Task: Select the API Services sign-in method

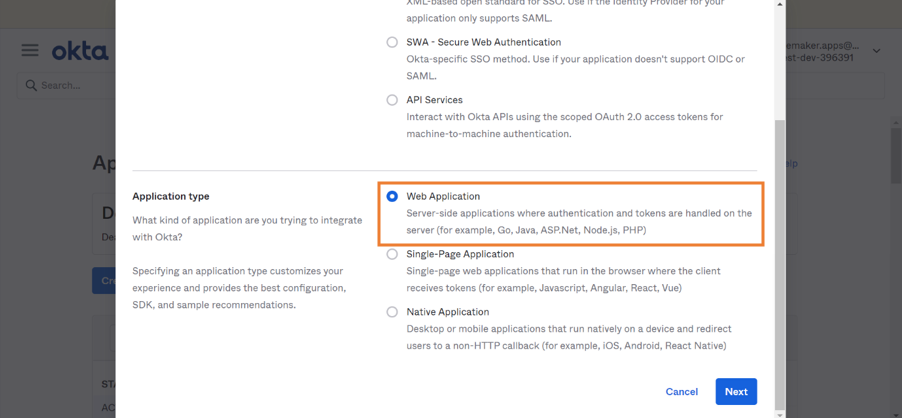Action: [x=392, y=100]
